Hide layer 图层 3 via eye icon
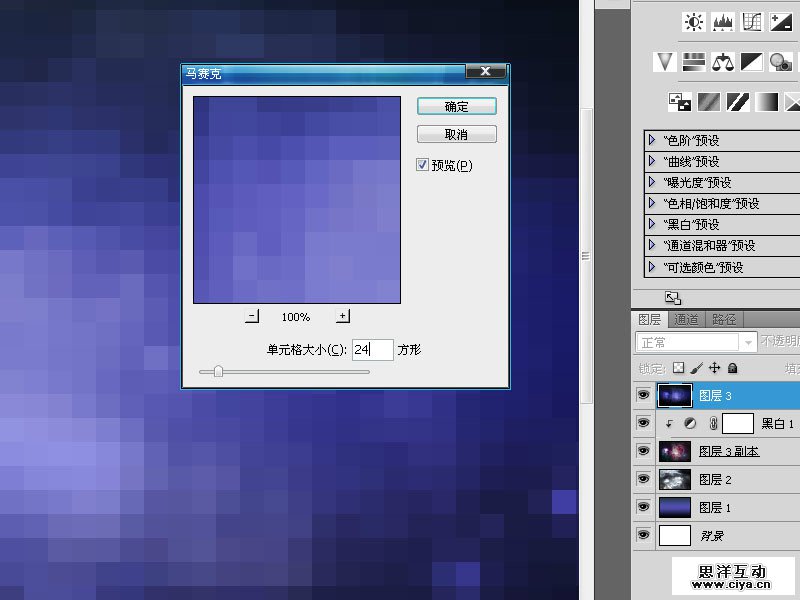This screenshot has height=600, width=800. click(x=643, y=396)
